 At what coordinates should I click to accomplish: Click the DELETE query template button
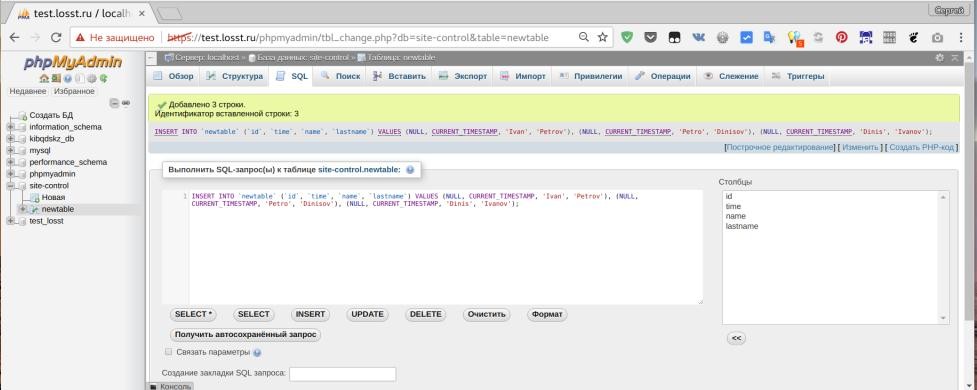(426, 315)
